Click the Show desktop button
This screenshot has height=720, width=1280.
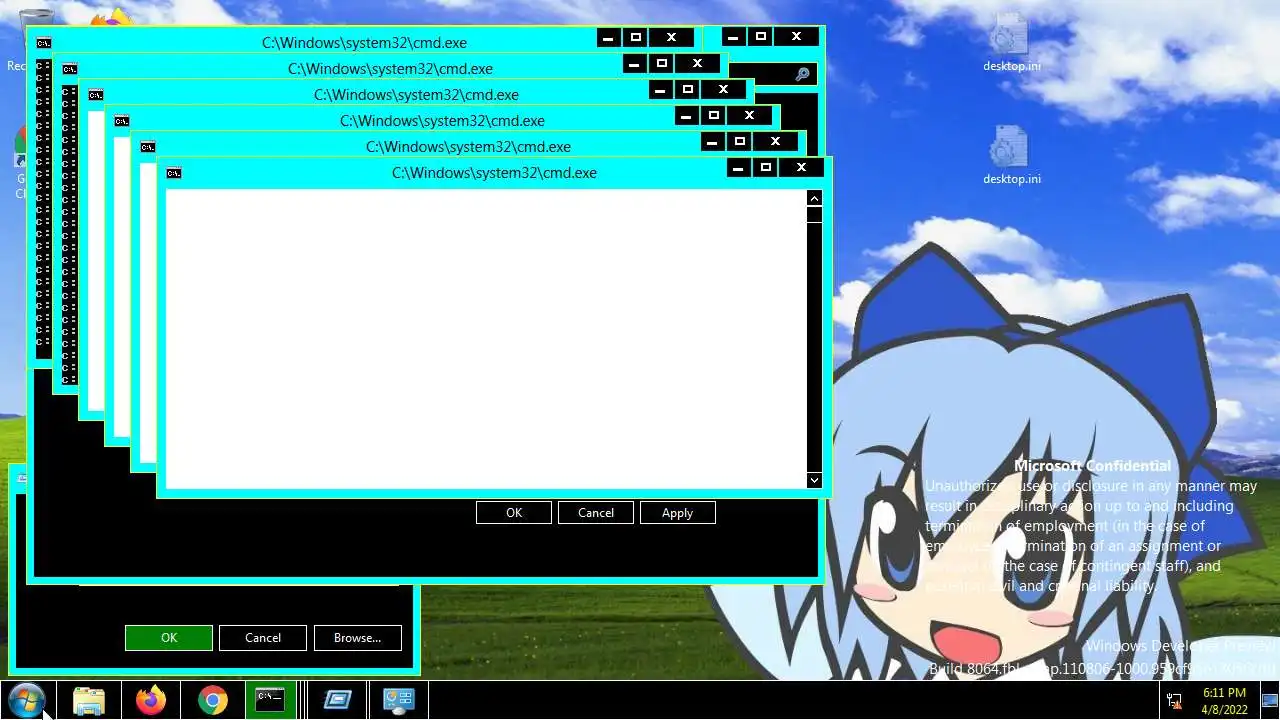(1270, 700)
